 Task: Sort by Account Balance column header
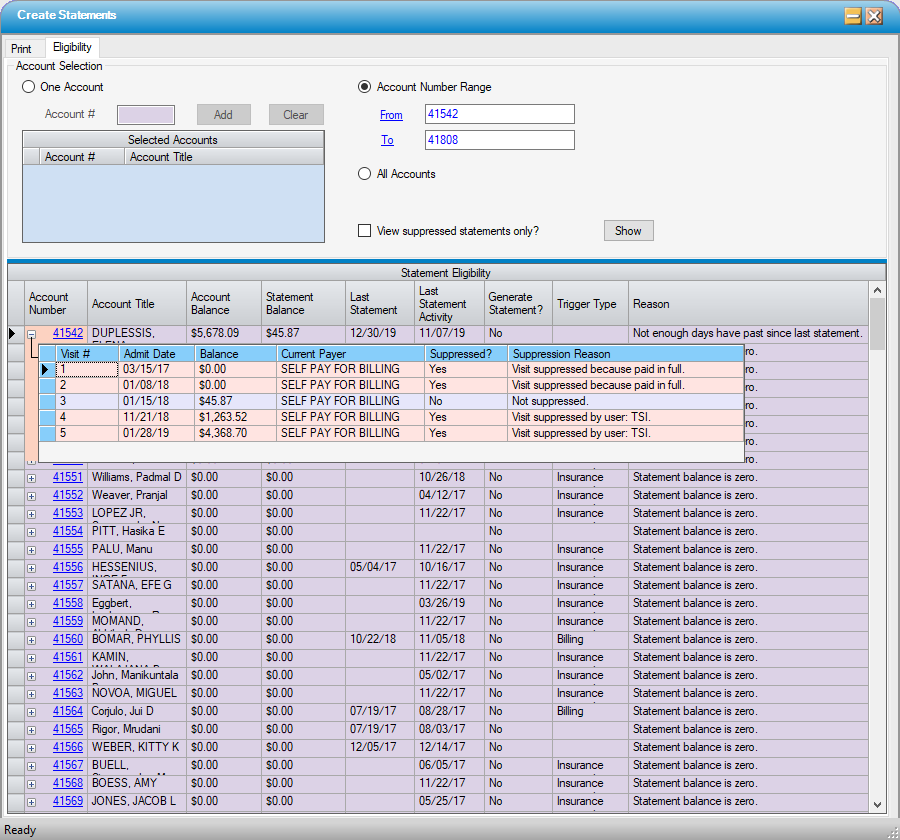pyautogui.click(x=224, y=303)
